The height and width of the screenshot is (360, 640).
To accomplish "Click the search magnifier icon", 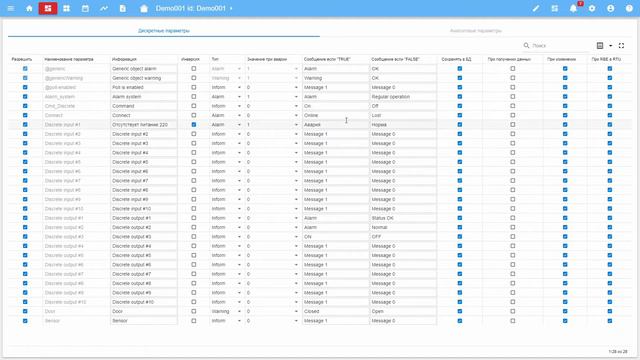I will (527, 45).
